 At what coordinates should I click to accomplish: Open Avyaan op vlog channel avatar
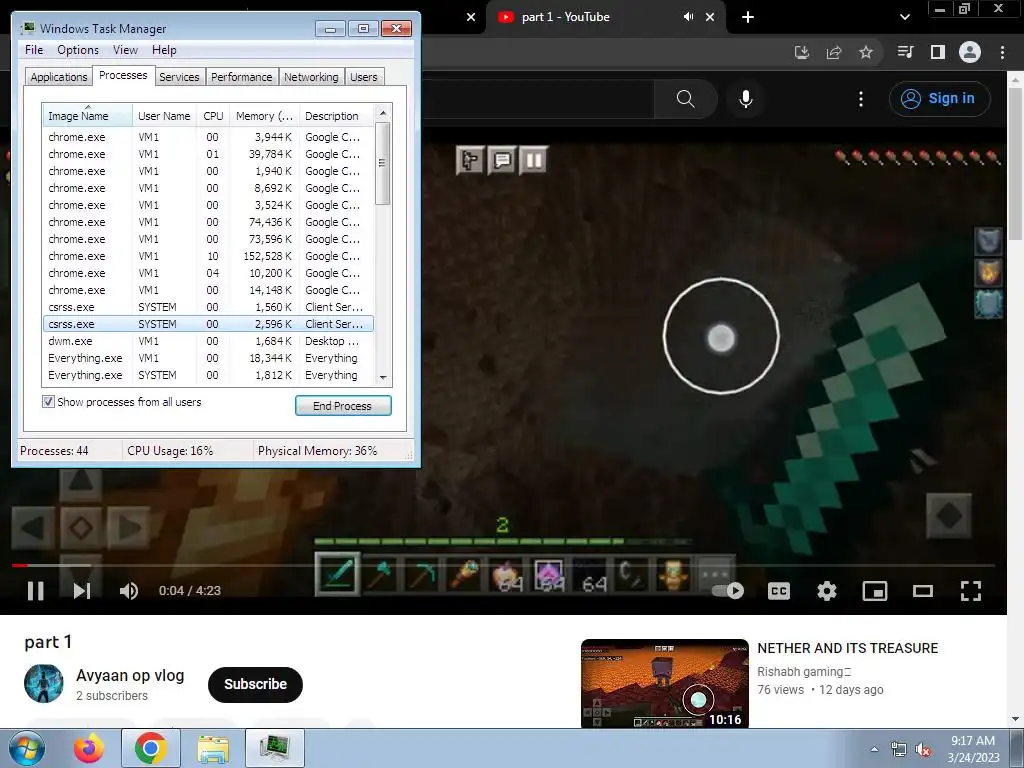pos(44,683)
